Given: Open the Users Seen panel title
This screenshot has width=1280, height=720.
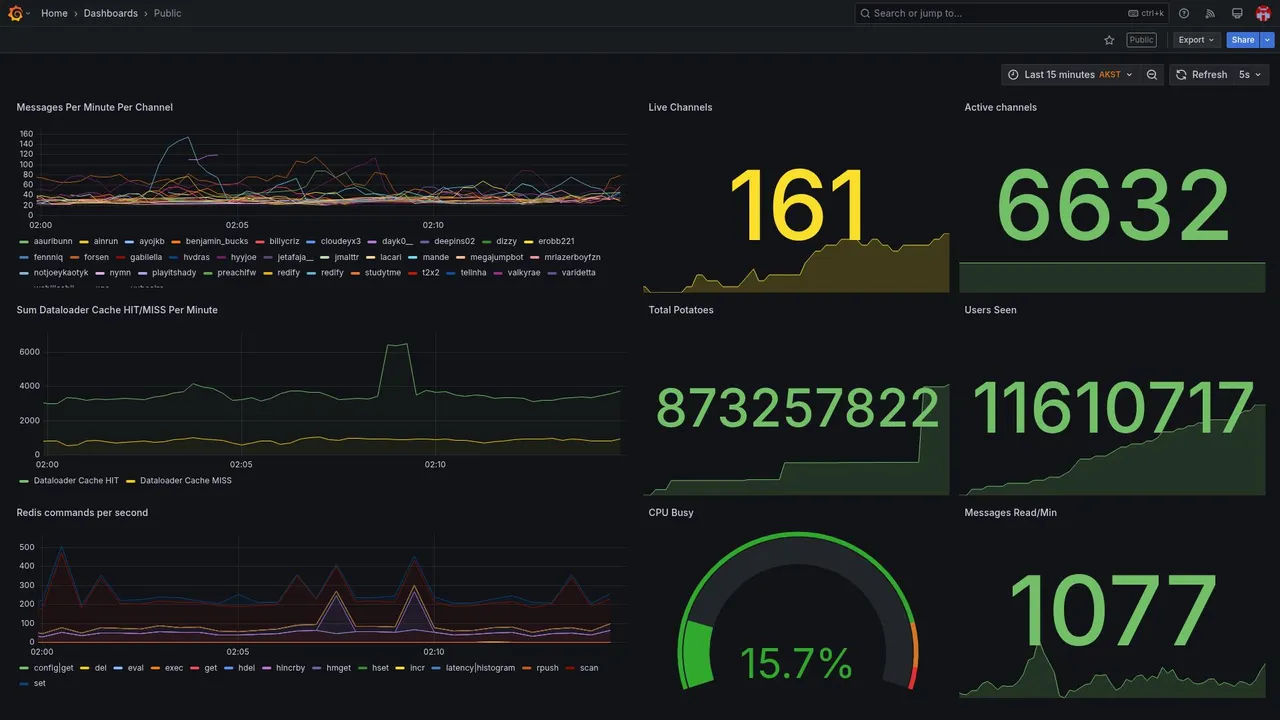Looking at the screenshot, I should 991,310.
